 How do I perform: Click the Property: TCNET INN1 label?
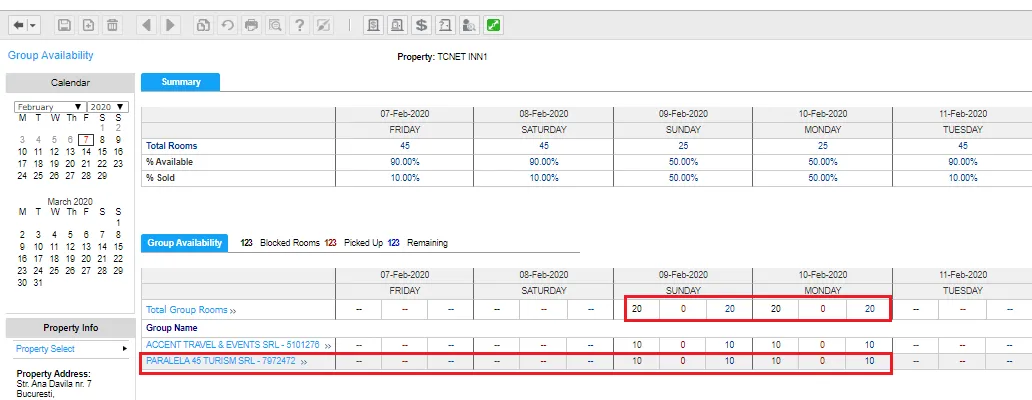pos(442,57)
